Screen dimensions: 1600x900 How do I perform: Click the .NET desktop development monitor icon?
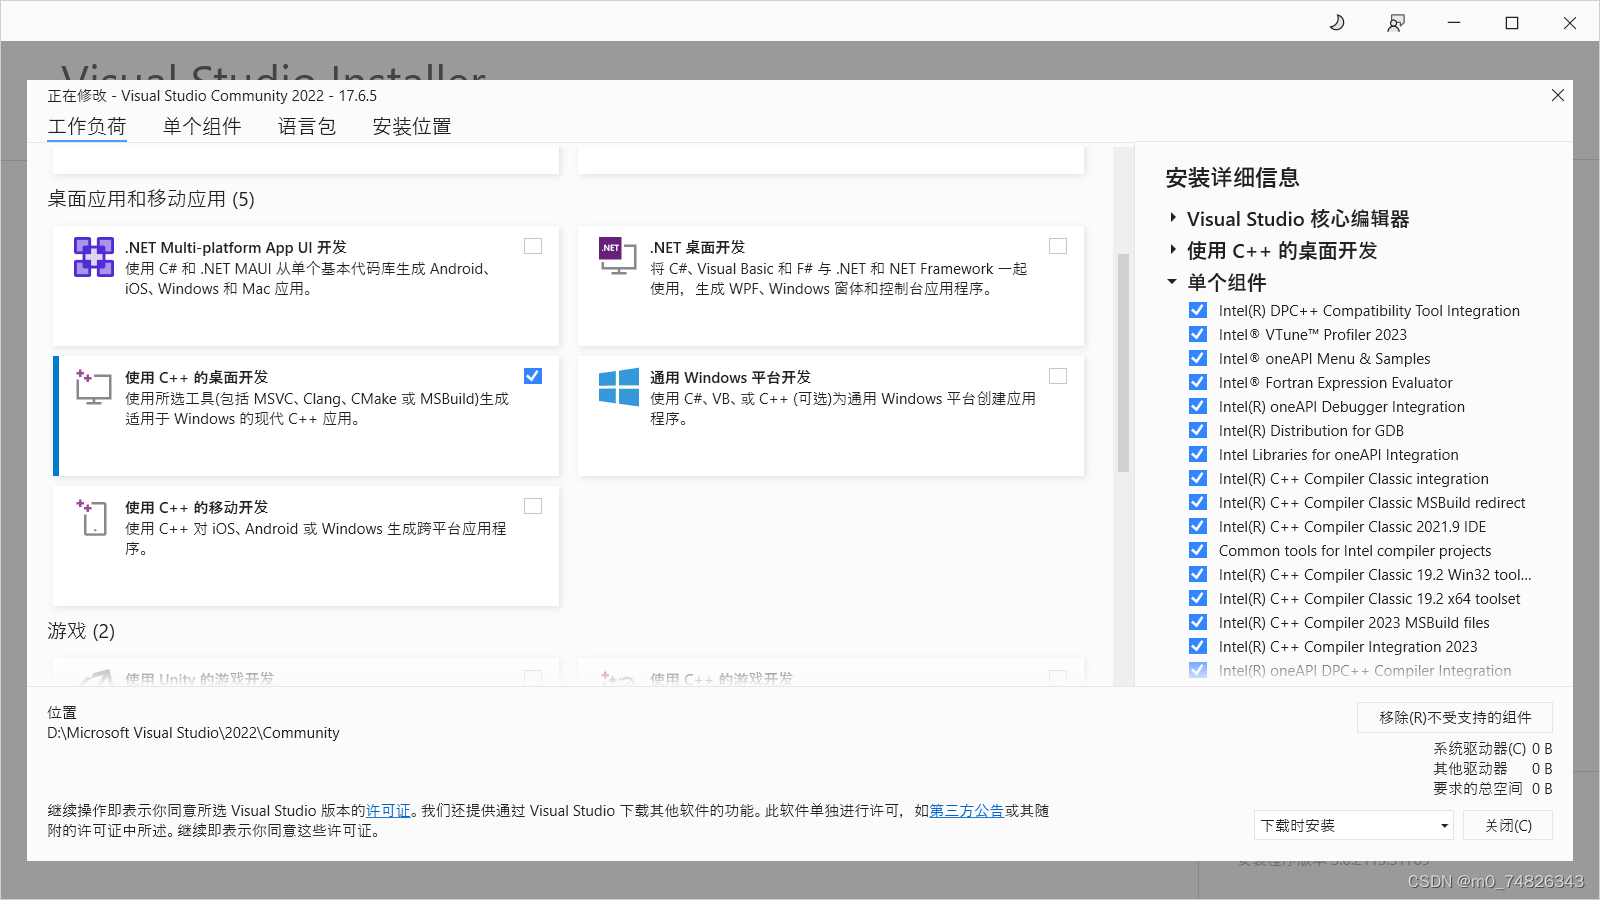click(x=618, y=256)
